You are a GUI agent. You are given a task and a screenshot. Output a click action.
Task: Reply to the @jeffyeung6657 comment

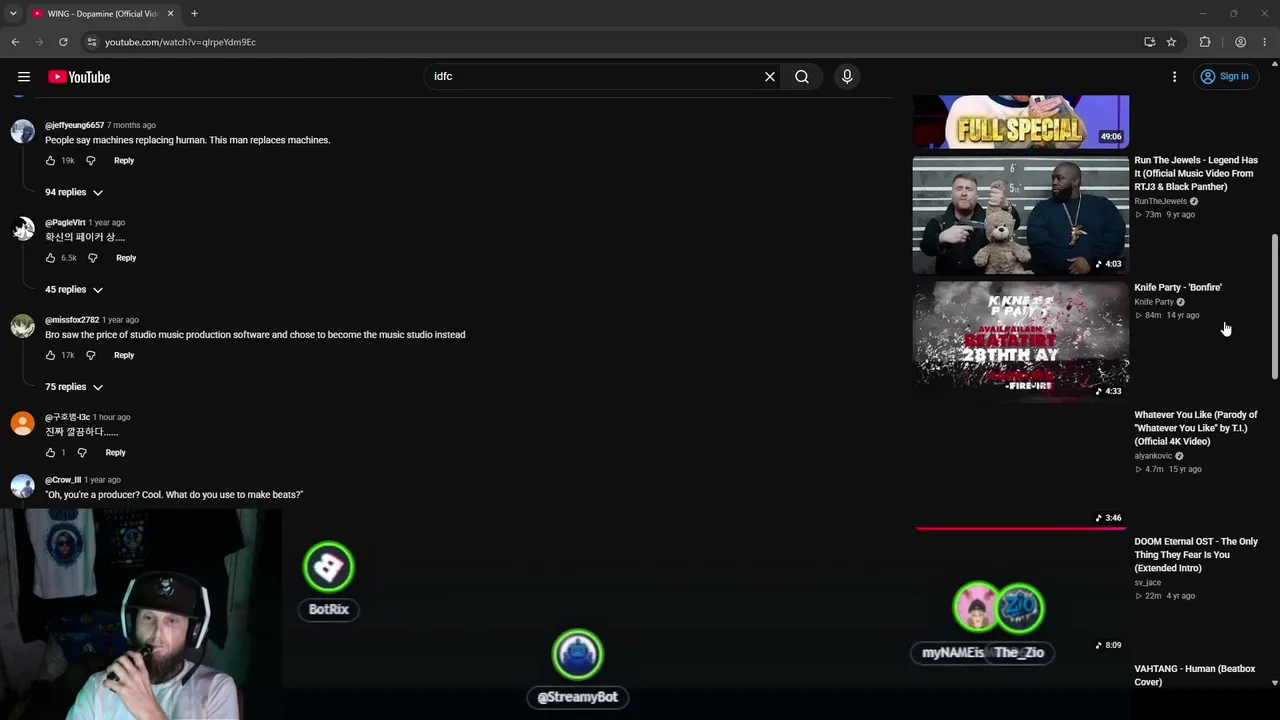tap(124, 161)
